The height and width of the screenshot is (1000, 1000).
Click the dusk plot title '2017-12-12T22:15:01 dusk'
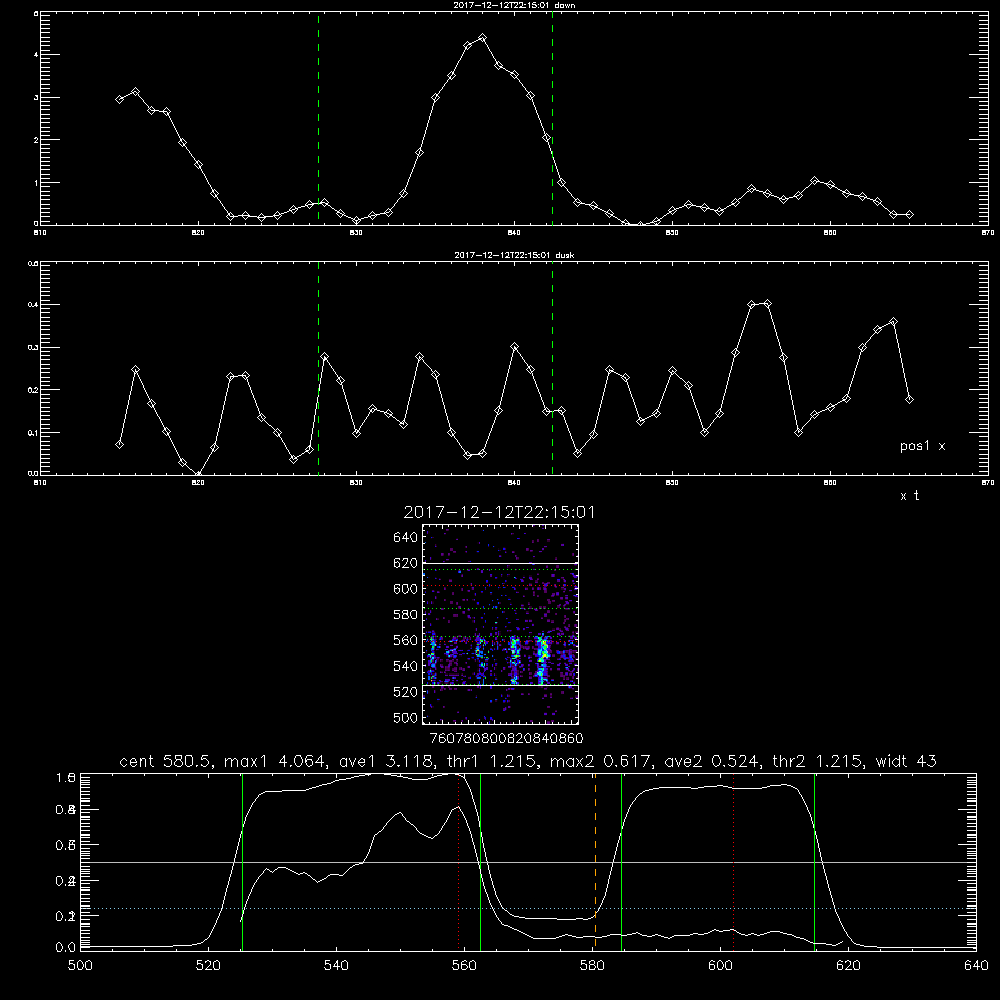[x=514, y=255]
